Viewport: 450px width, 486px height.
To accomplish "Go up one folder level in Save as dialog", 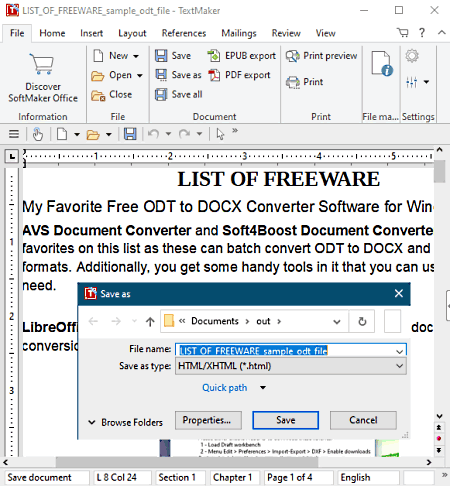I will [150, 321].
